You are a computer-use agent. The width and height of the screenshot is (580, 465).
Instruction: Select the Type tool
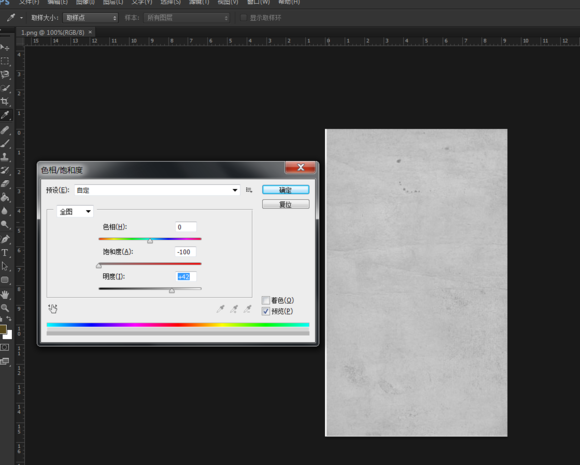pos(5,253)
